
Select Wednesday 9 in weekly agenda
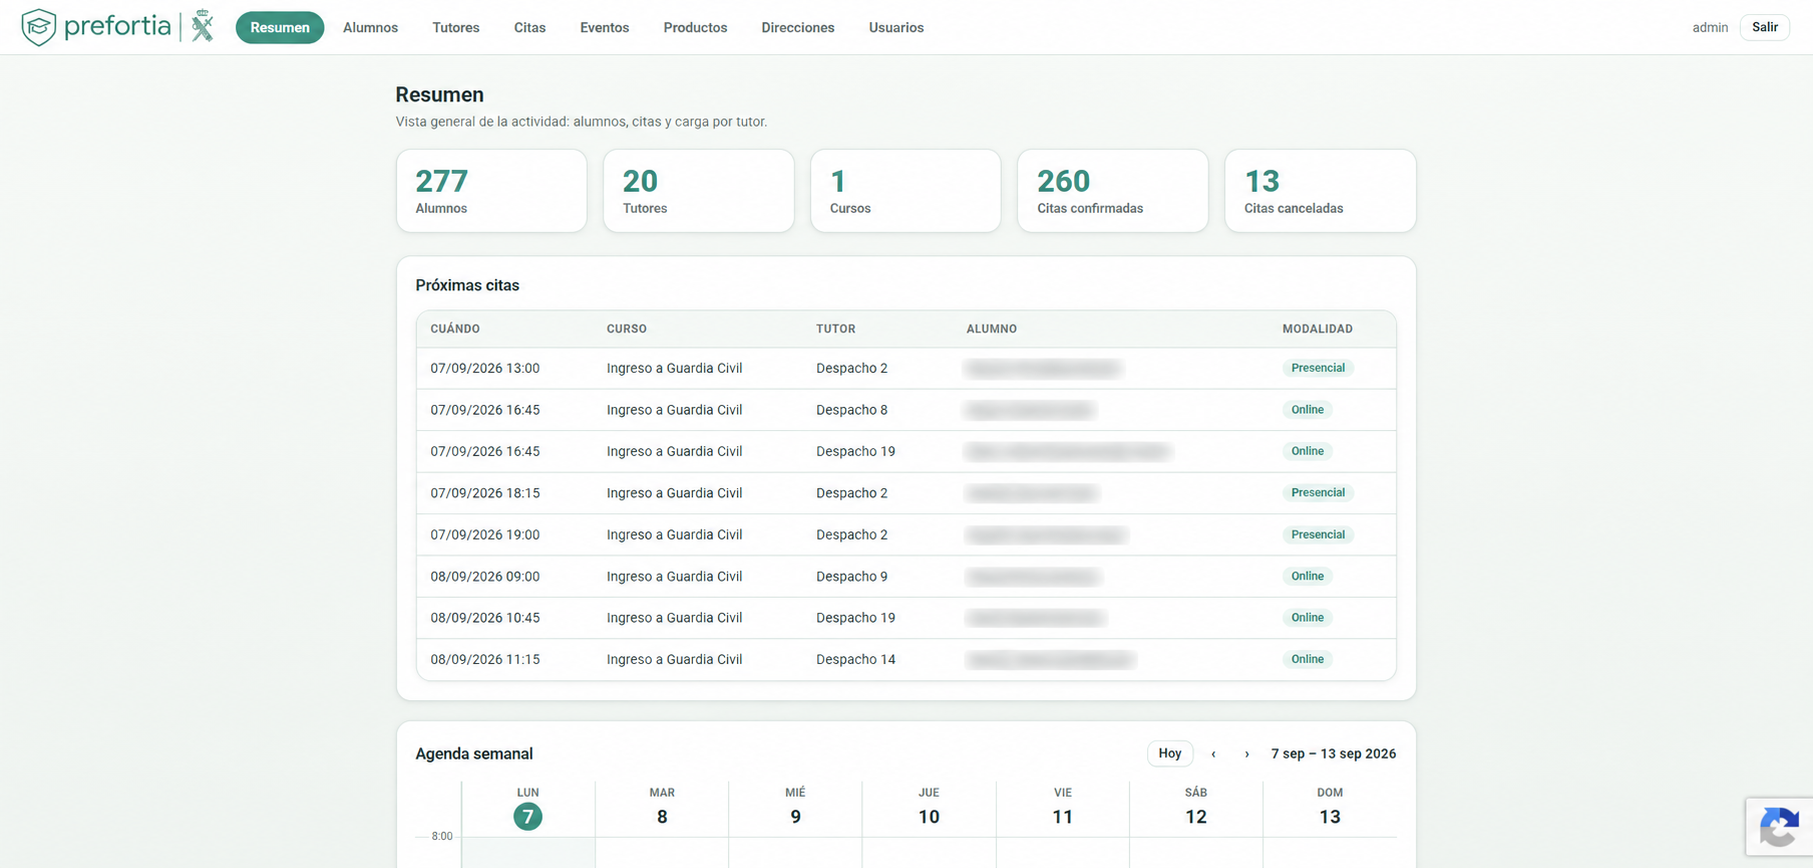tap(796, 817)
